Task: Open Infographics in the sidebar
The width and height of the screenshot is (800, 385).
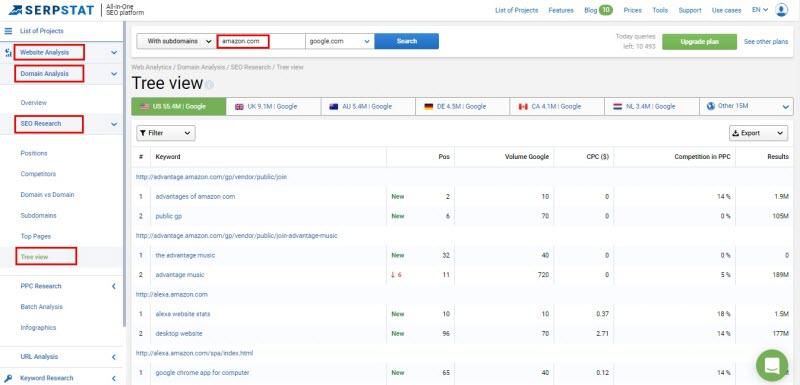Action: click(38, 328)
